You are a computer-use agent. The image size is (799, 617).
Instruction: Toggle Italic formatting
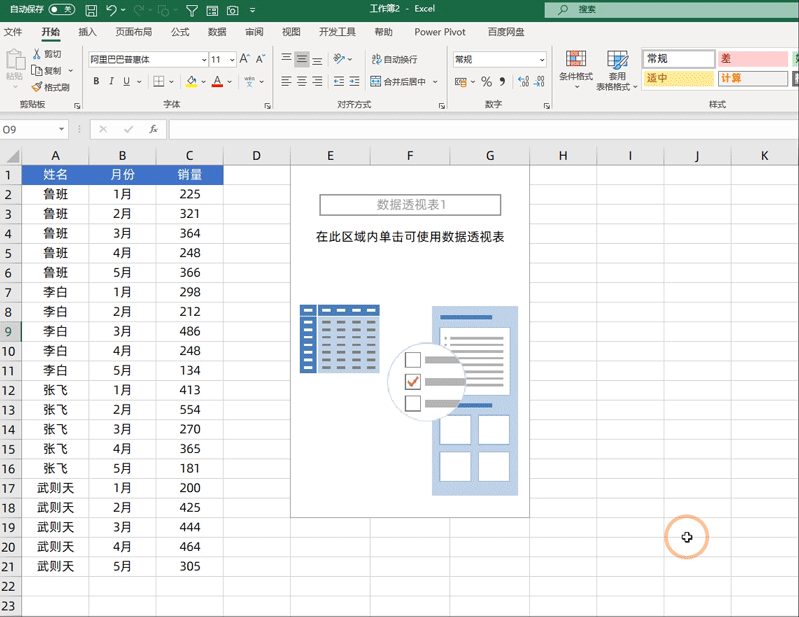113,81
